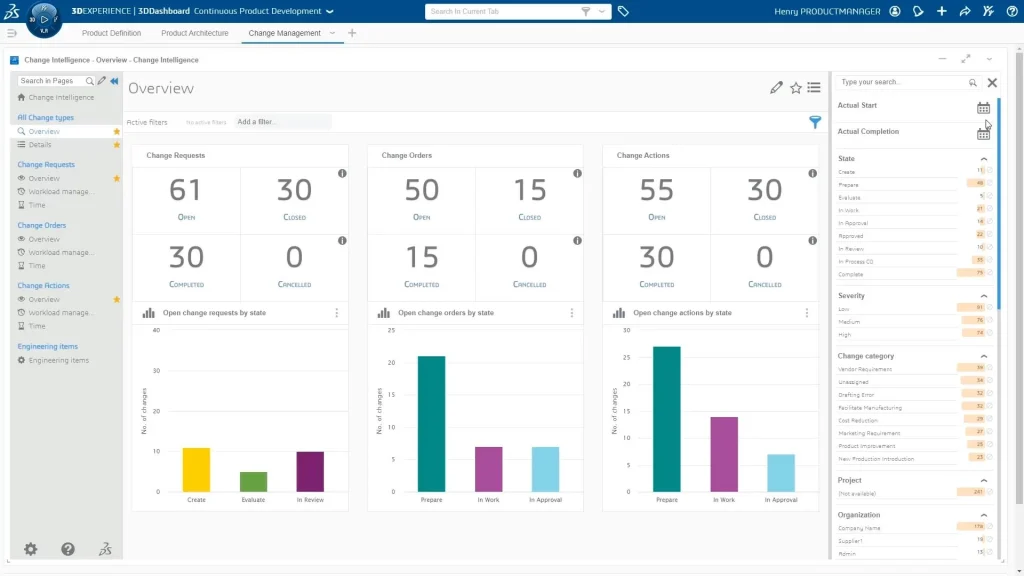Open the user profile icon
Image resolution: width=1024 pixels, height=576 pixels.
894,12
